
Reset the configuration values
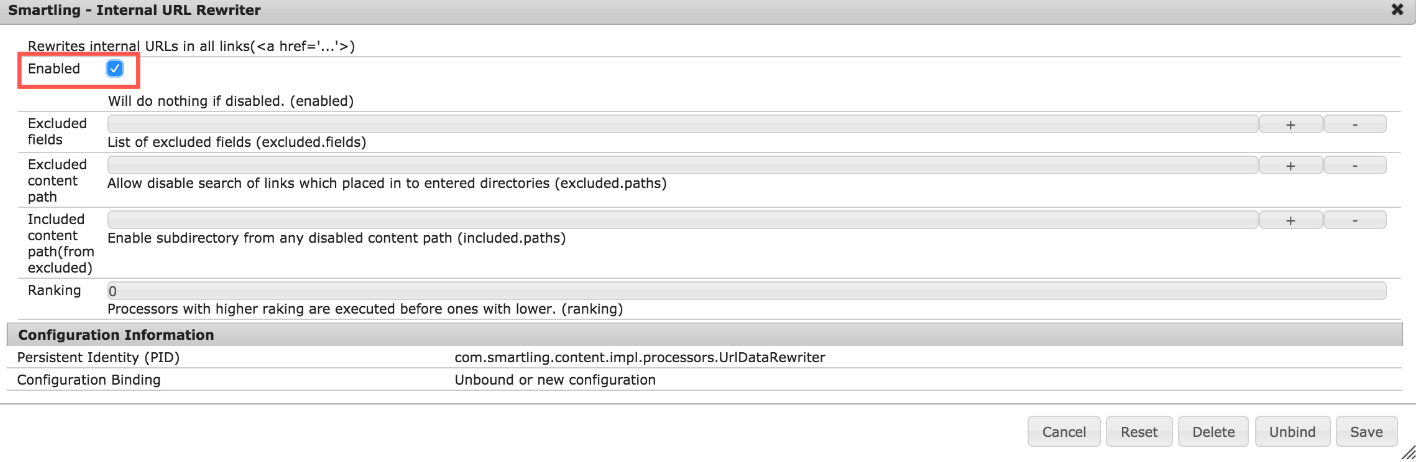tap(1139, 432)
